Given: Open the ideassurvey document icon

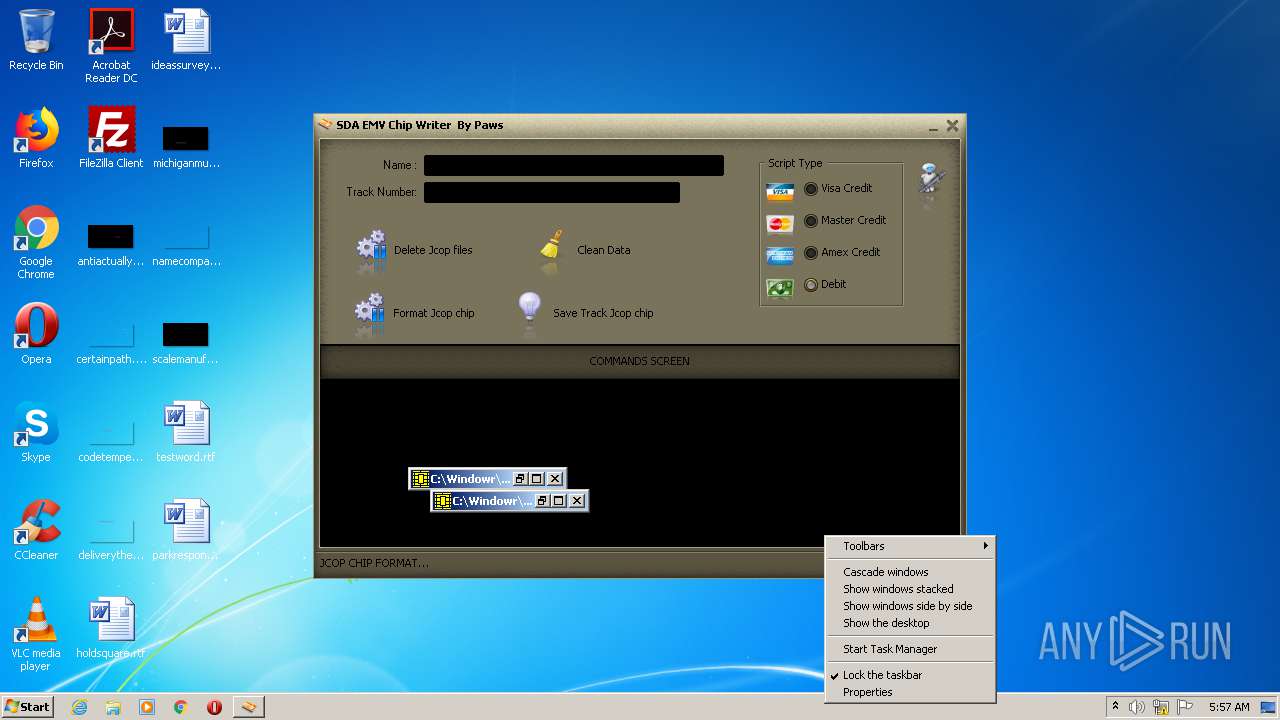Looking at the screenshot, I should [x=186, y=40].
